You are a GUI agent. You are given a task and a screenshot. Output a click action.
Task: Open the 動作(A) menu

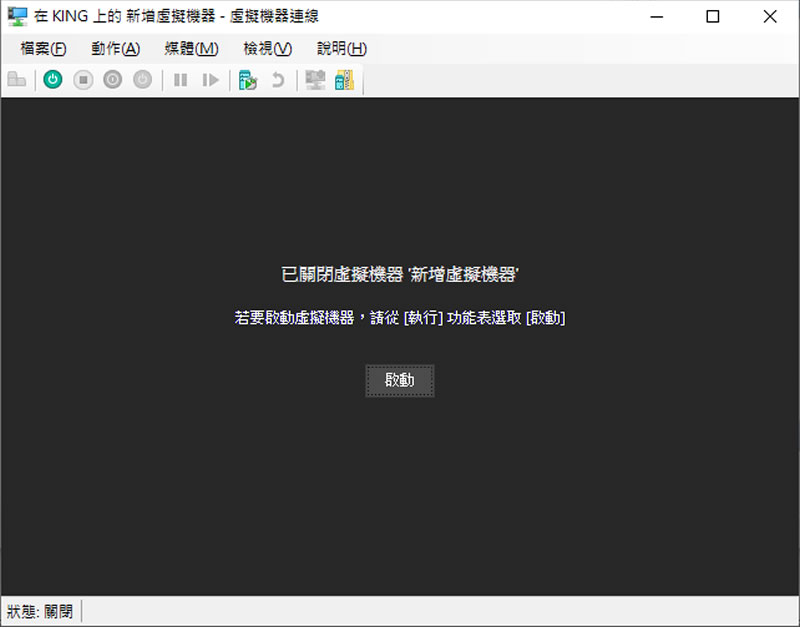click(116, 49)
